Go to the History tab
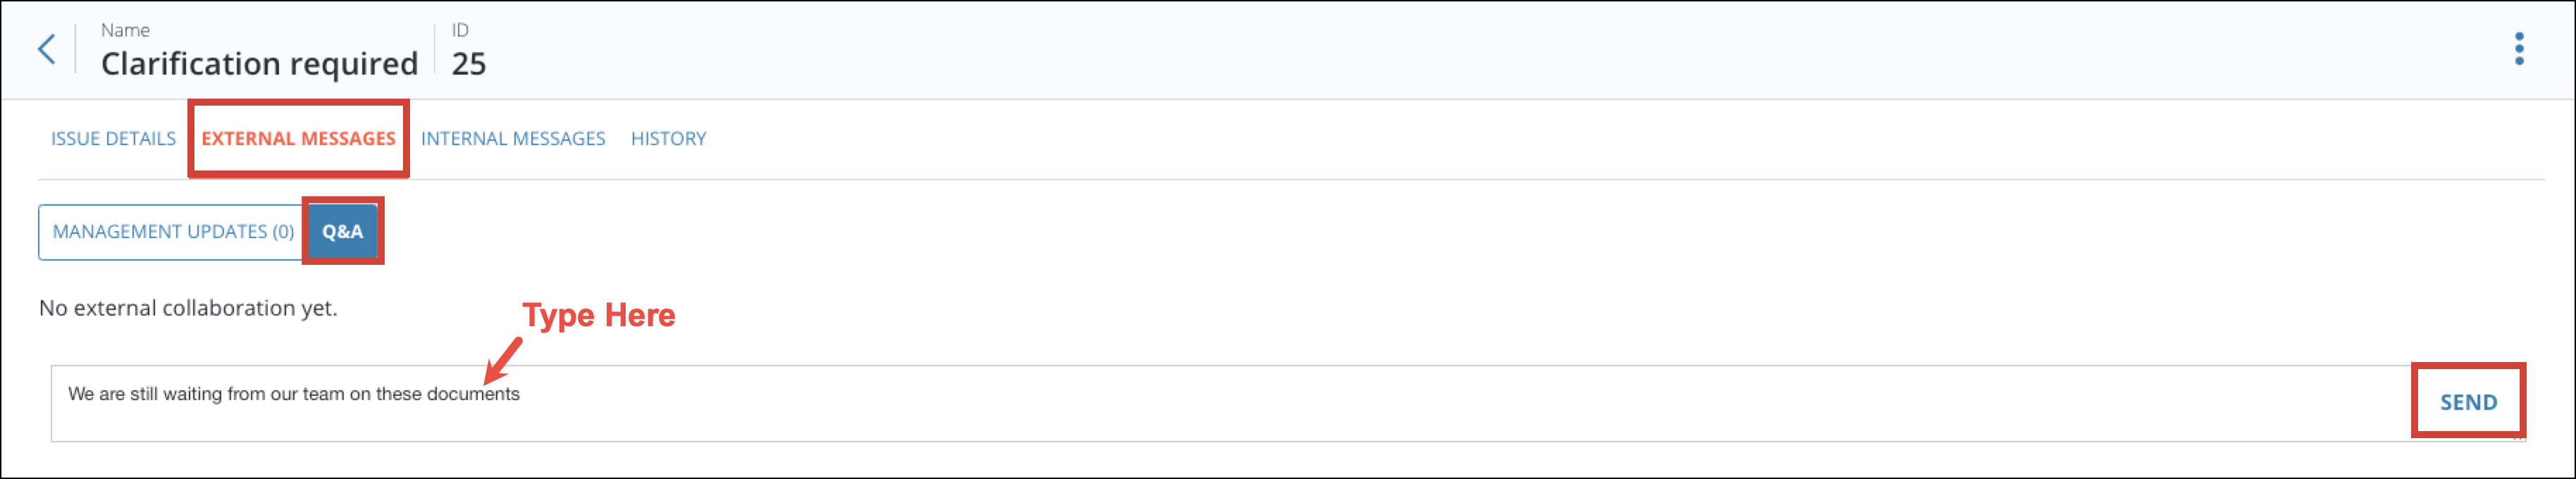 pyautogui.click(x=668, y=139)
